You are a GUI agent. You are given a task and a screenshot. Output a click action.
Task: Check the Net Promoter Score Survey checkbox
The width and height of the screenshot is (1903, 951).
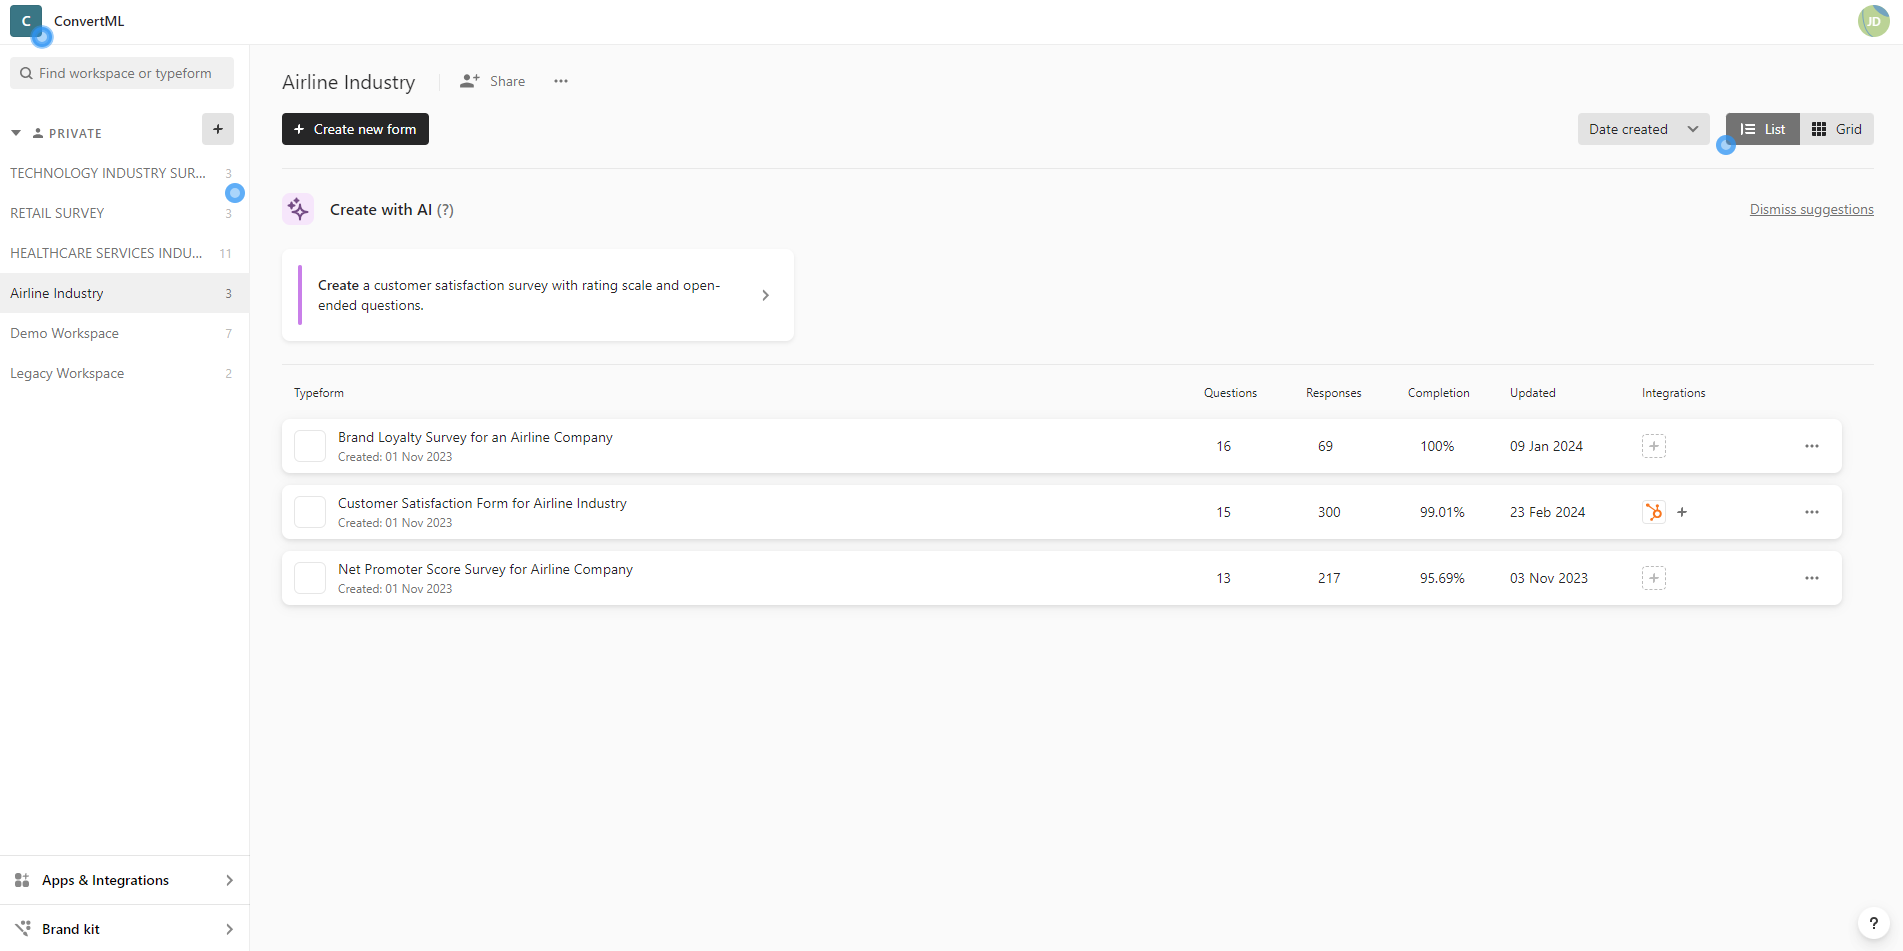coord(310,578)
